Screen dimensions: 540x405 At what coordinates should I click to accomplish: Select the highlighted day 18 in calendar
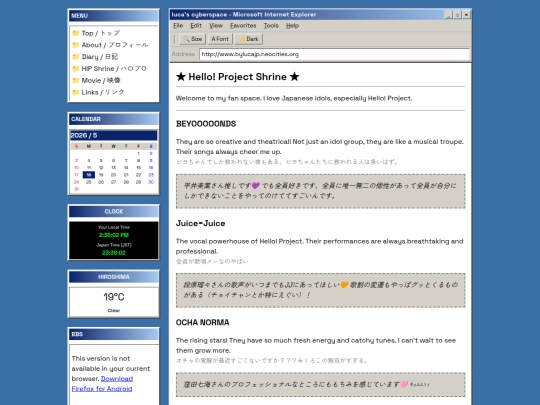(89, 175)
